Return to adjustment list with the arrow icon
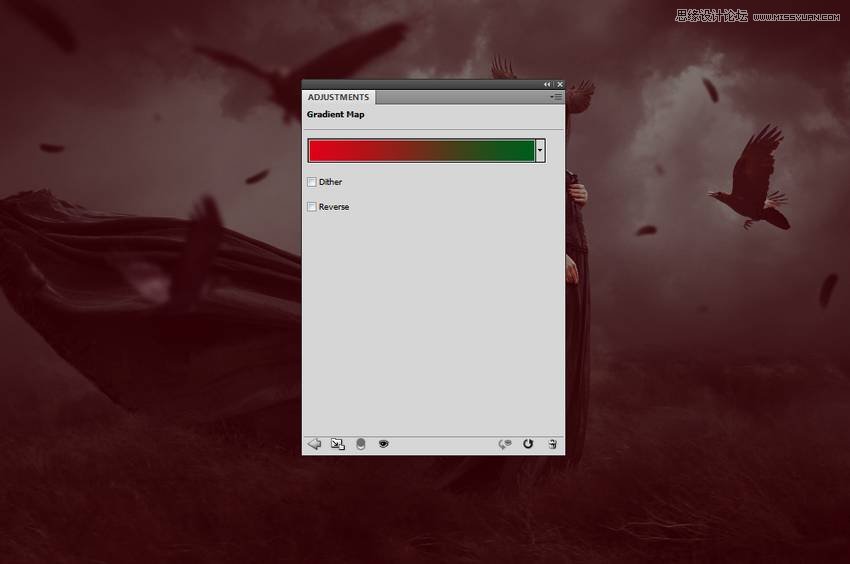The height and width of the screenshot is (564, 850). [x=314, y=444]
